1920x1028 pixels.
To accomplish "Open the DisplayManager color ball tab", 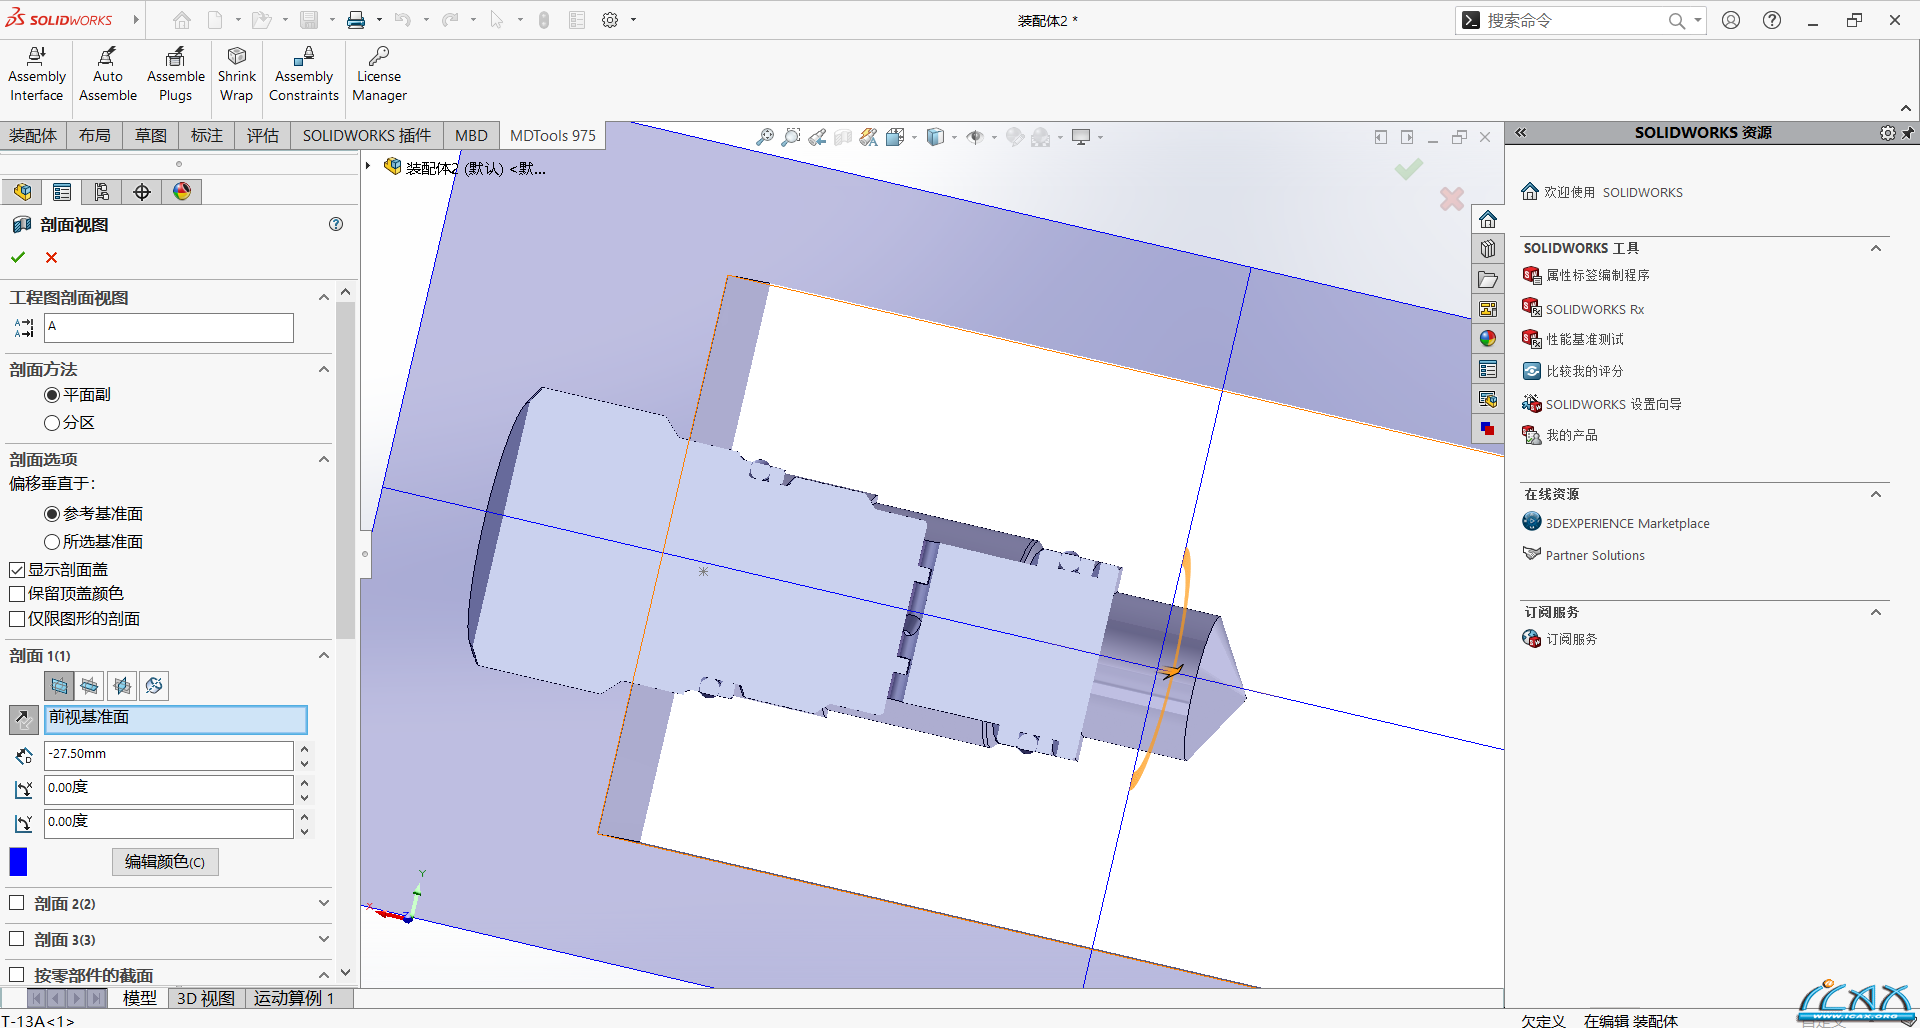I will coord(182,192).
